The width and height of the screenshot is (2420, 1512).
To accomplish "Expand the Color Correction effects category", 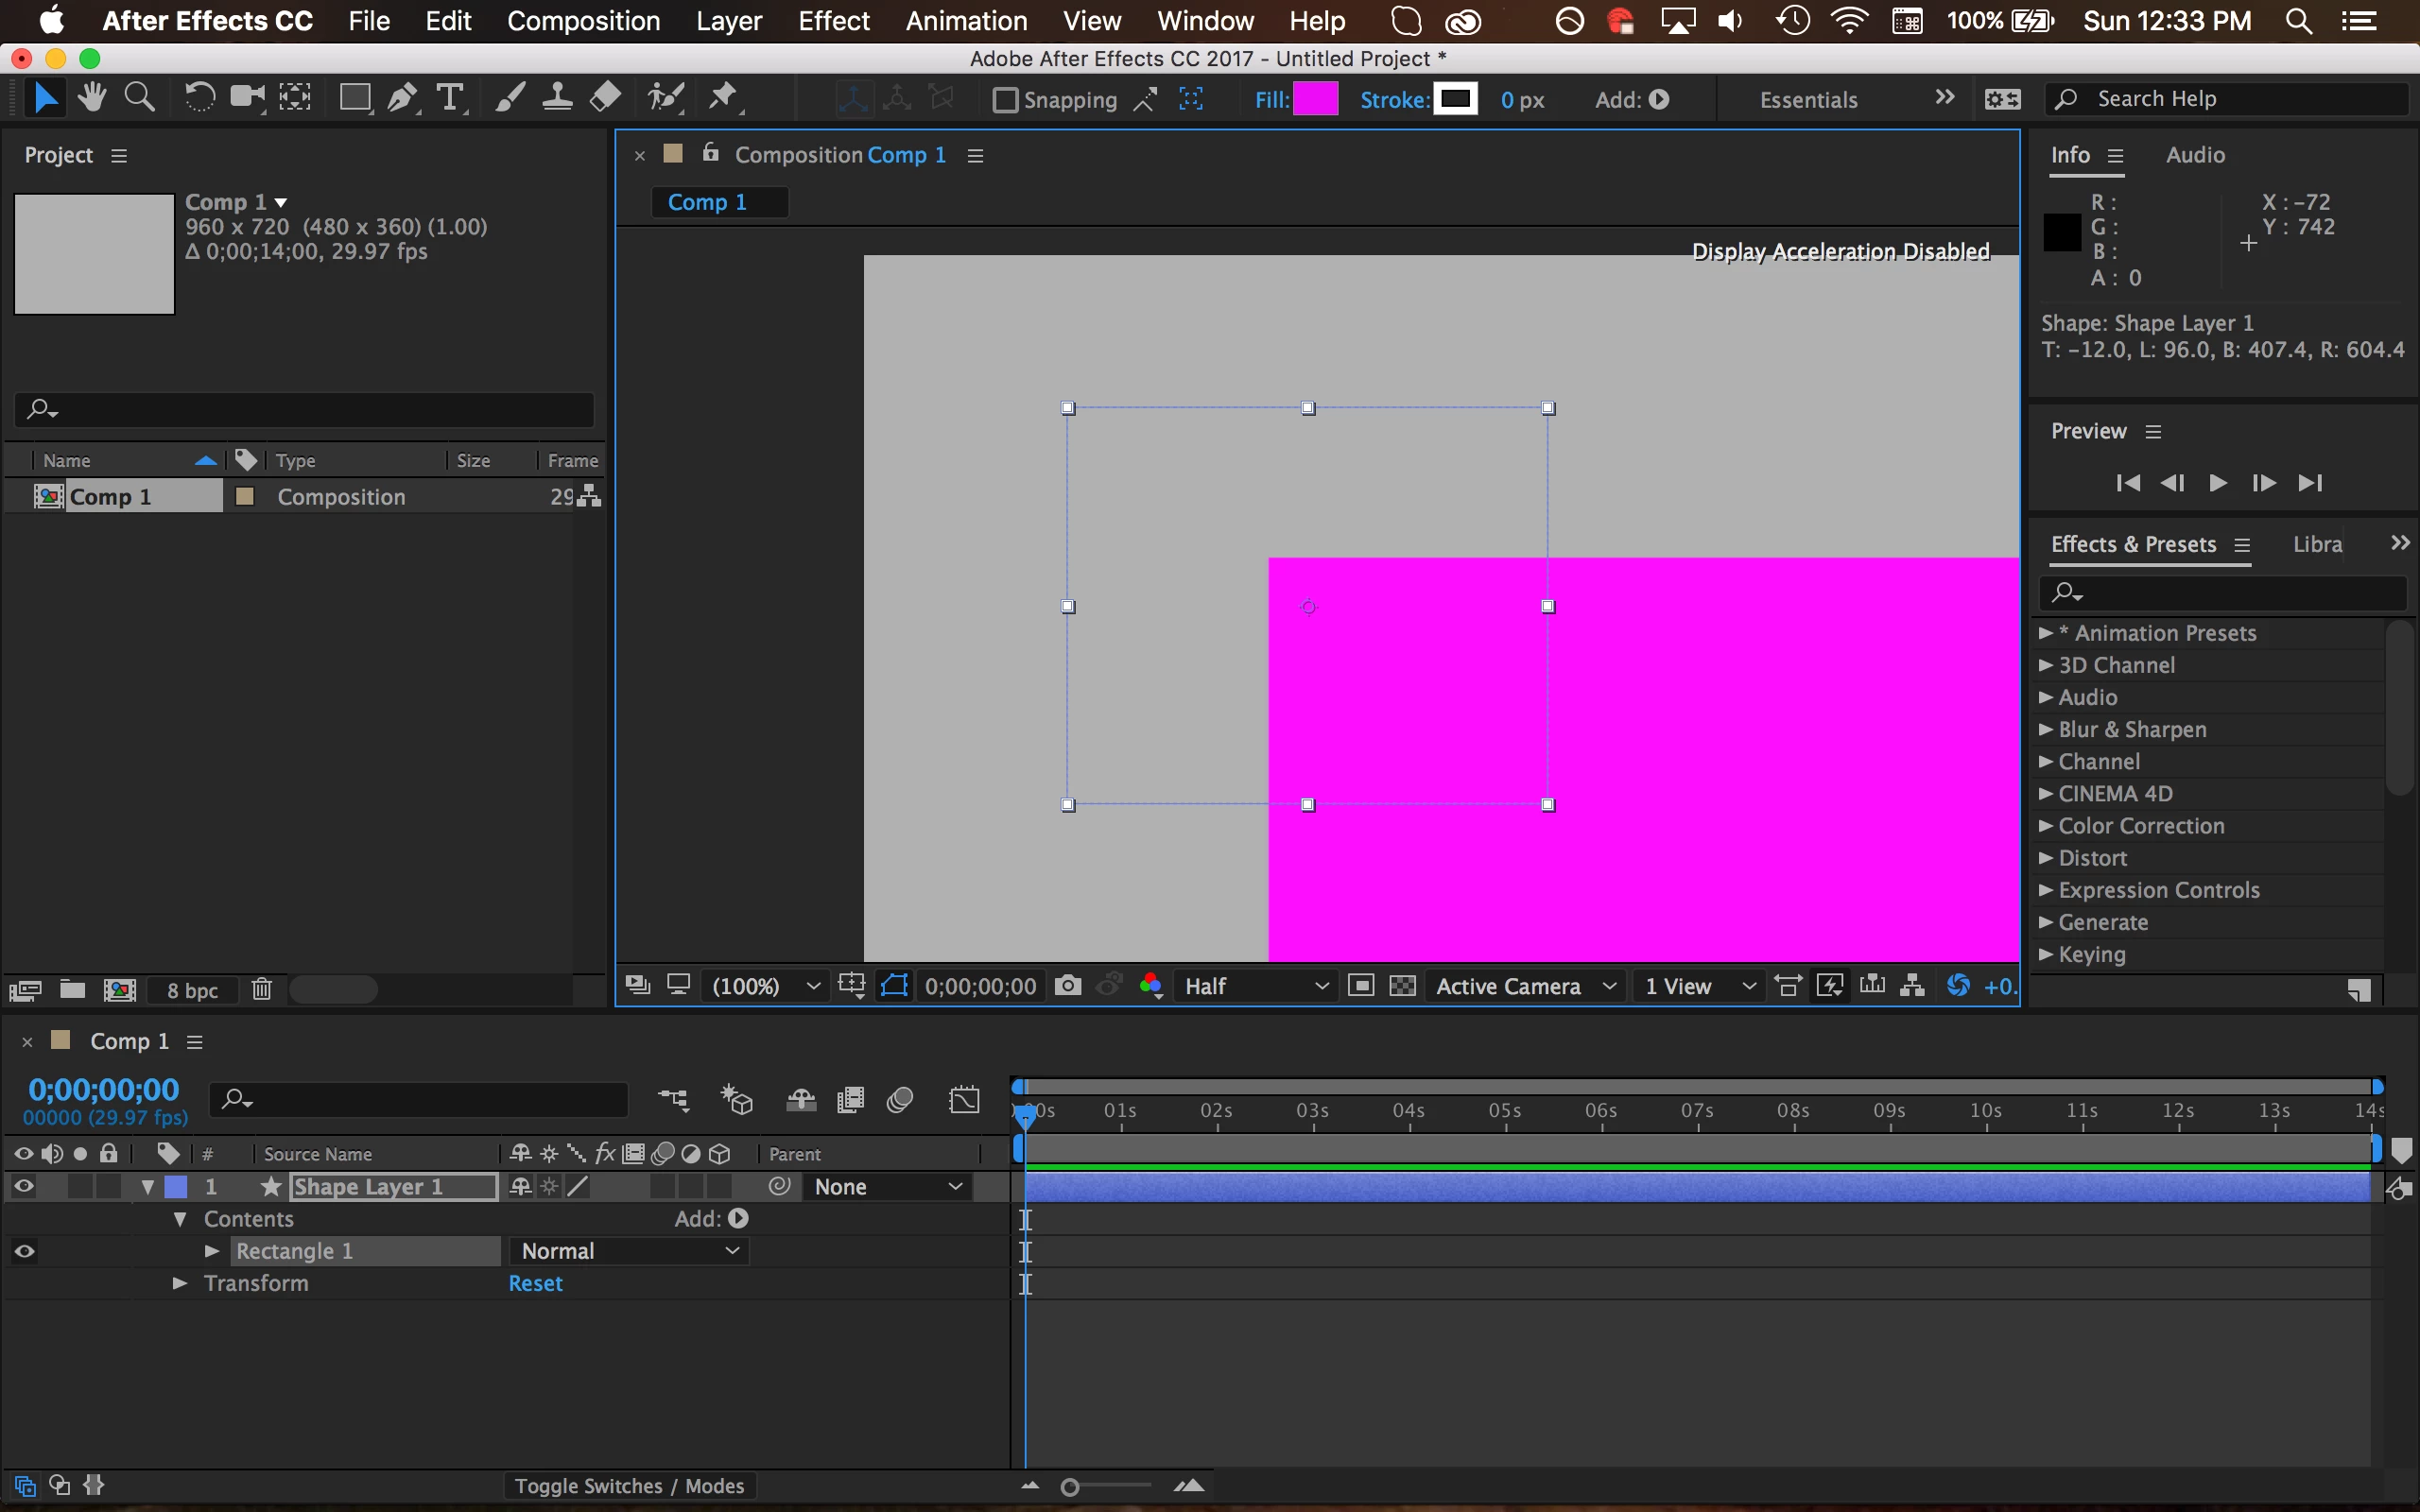I will pos(2046,826).
